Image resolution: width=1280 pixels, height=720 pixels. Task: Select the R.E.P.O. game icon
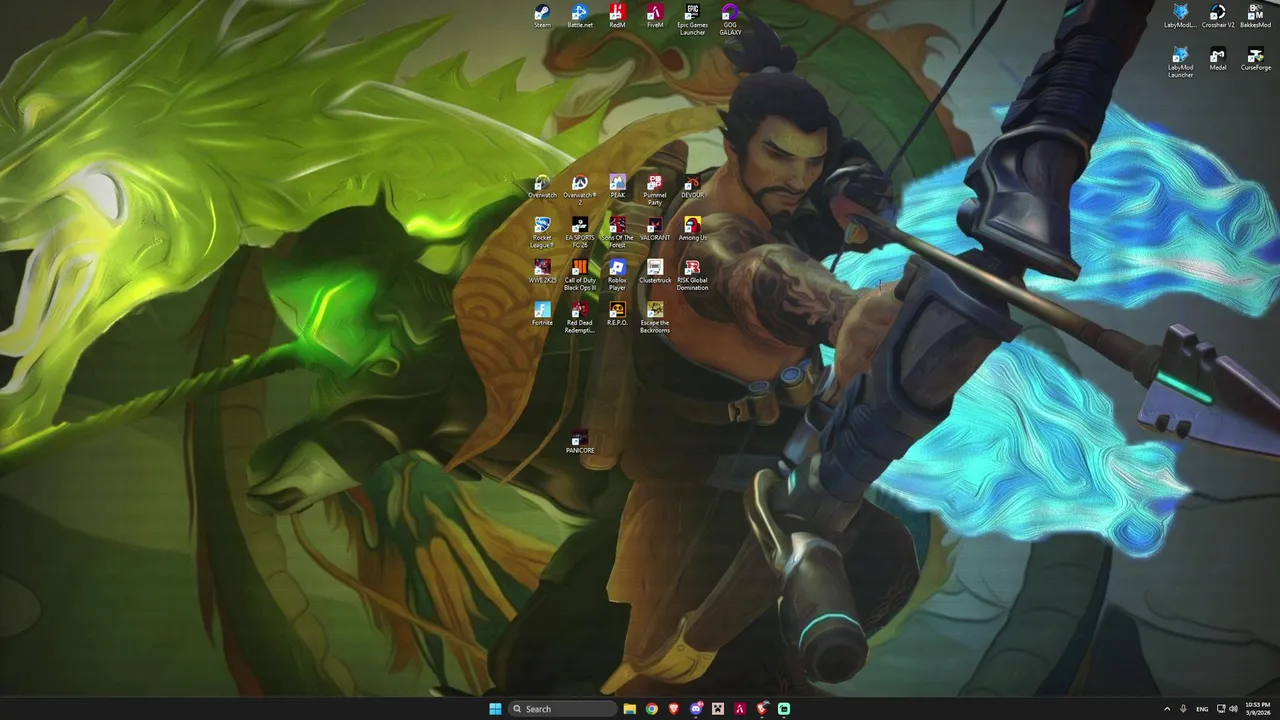(617, 315)
